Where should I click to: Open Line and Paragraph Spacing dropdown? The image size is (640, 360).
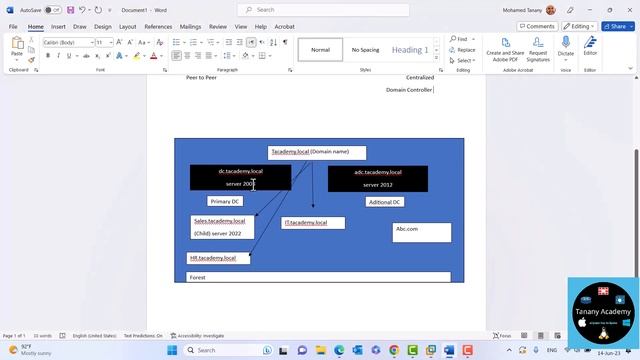tap(229, 56)
